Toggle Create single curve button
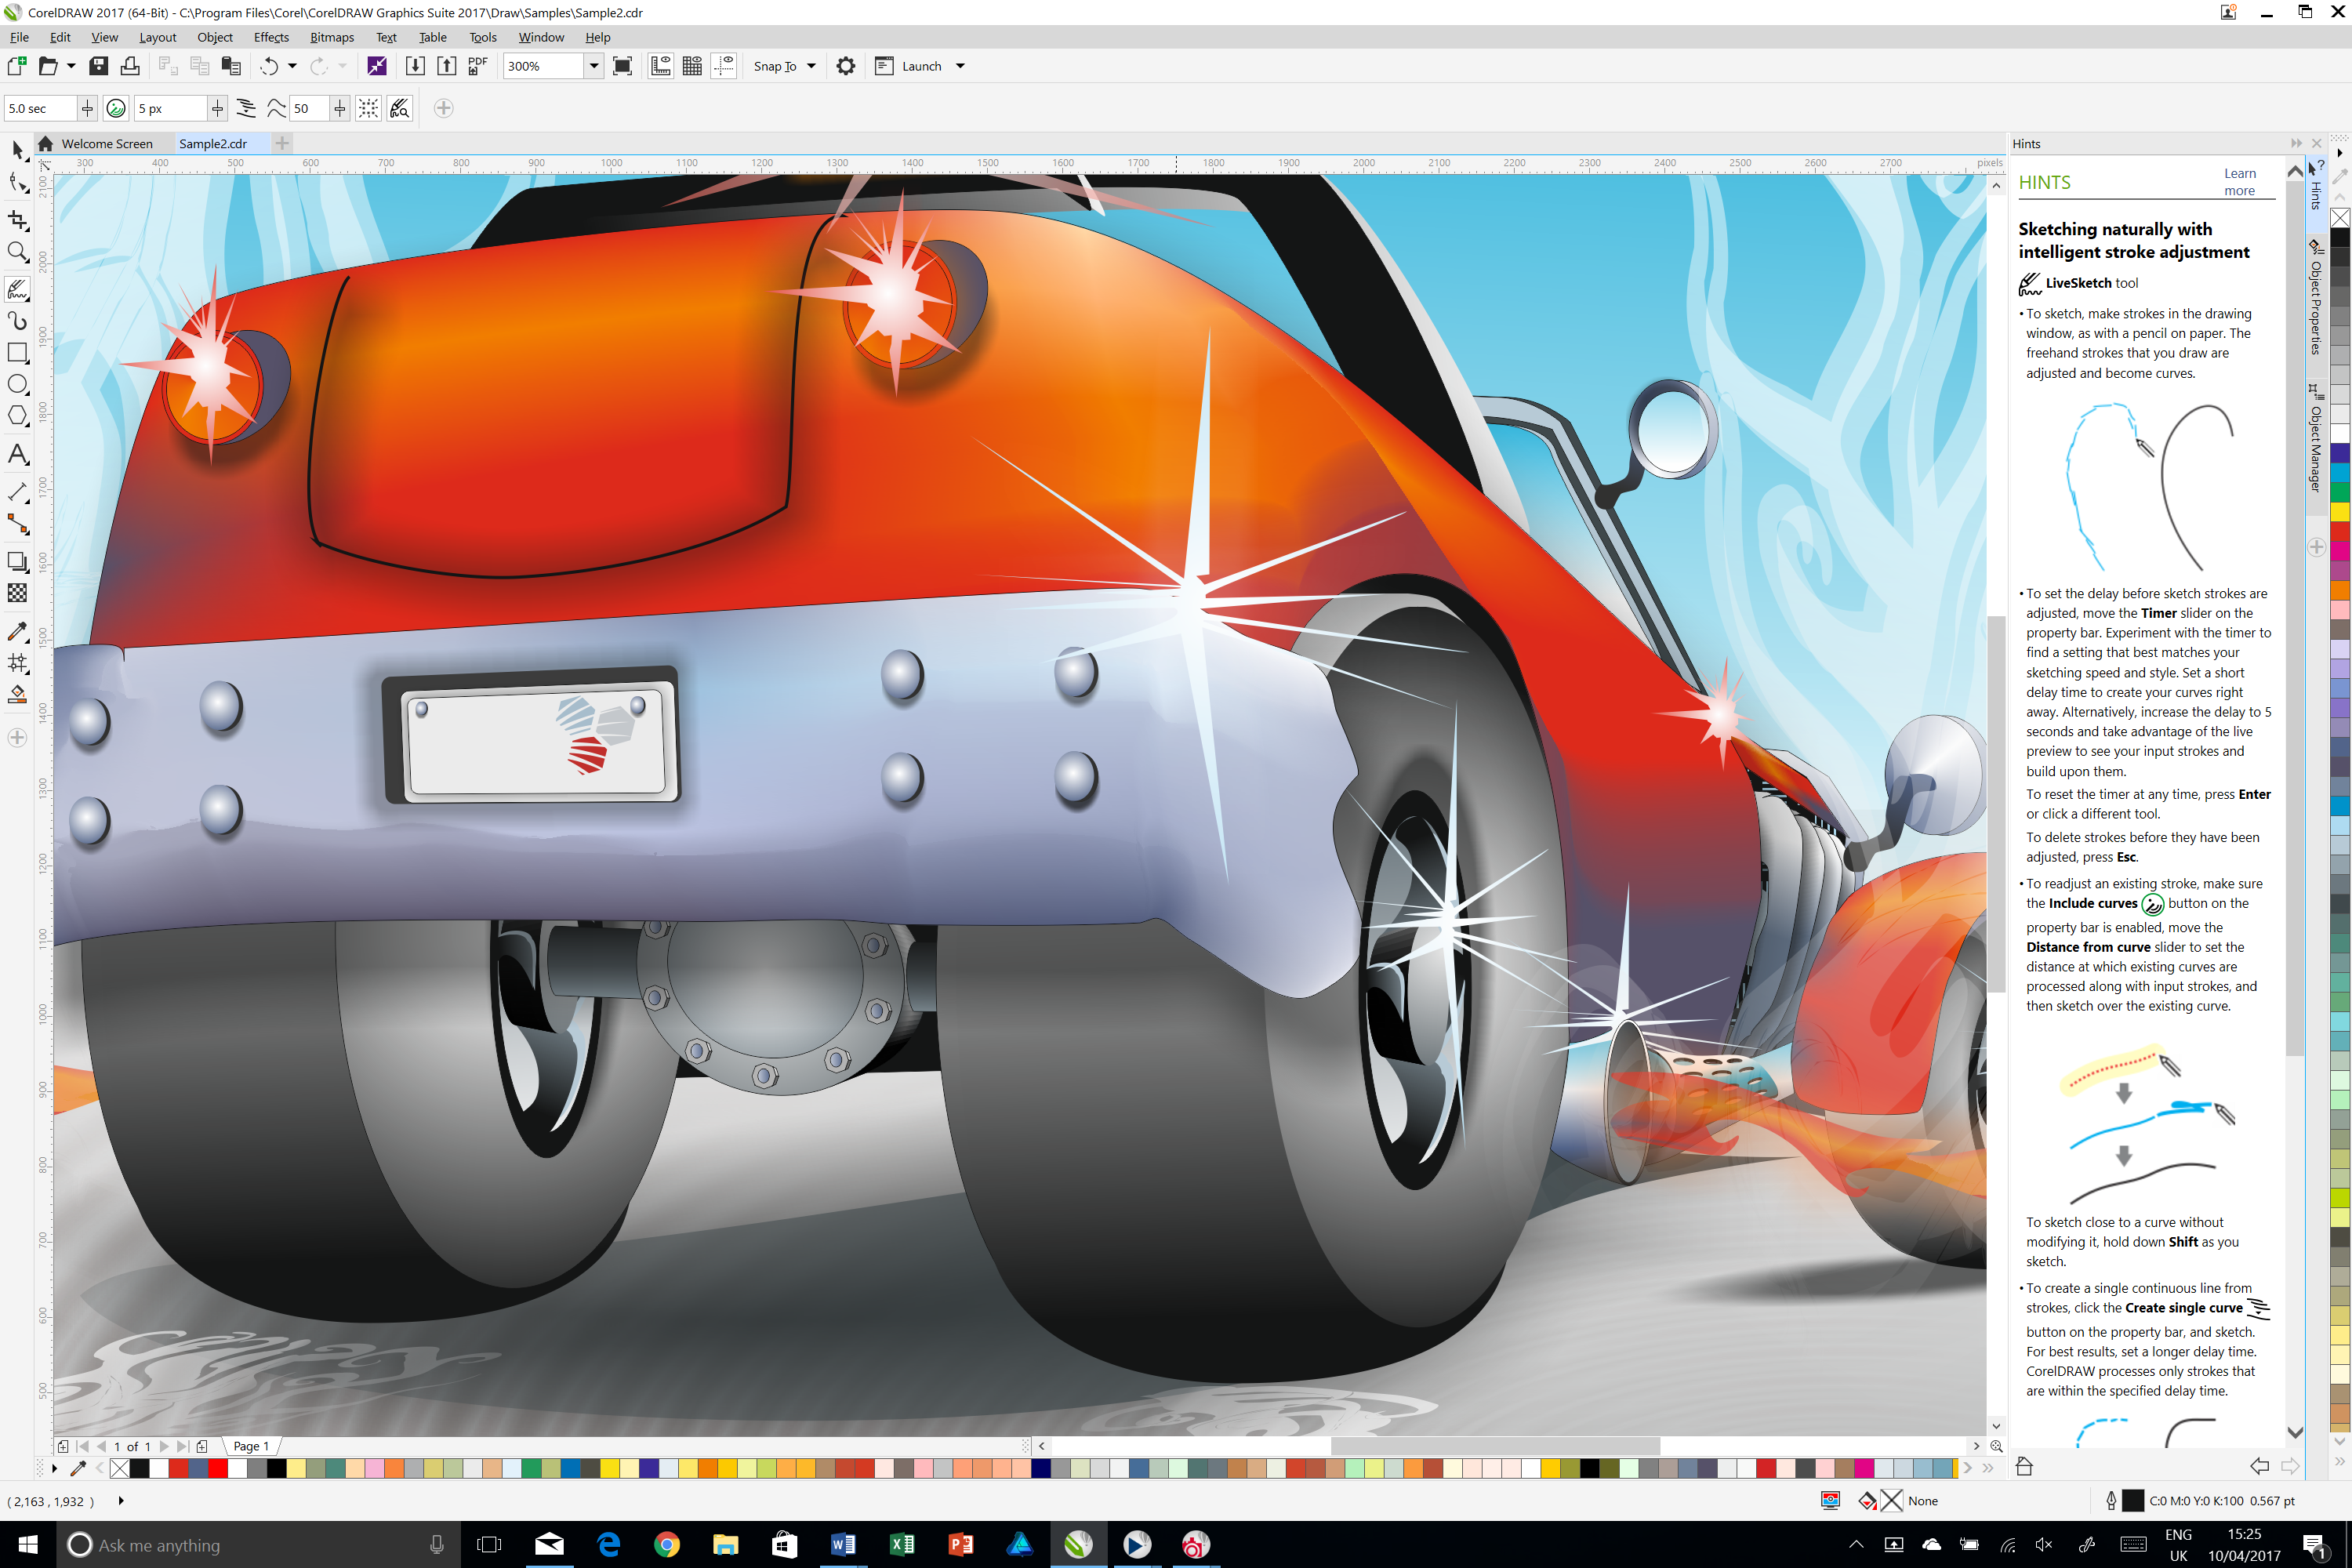This screenshot has height=1568, width=2352. pyautogui.click(x=246, y=108)
